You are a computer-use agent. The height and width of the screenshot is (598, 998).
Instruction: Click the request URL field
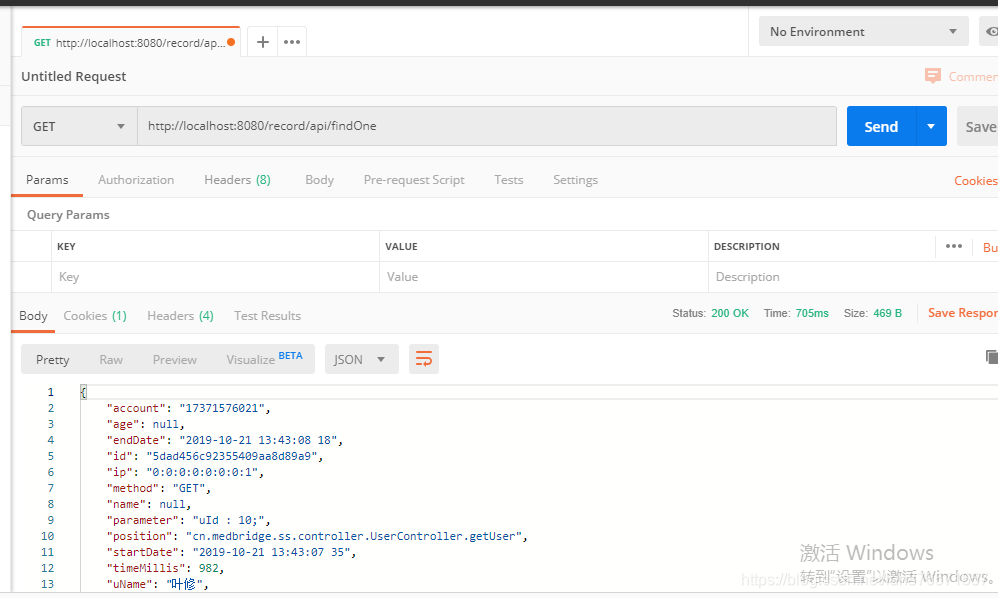[x=487, y=126]
